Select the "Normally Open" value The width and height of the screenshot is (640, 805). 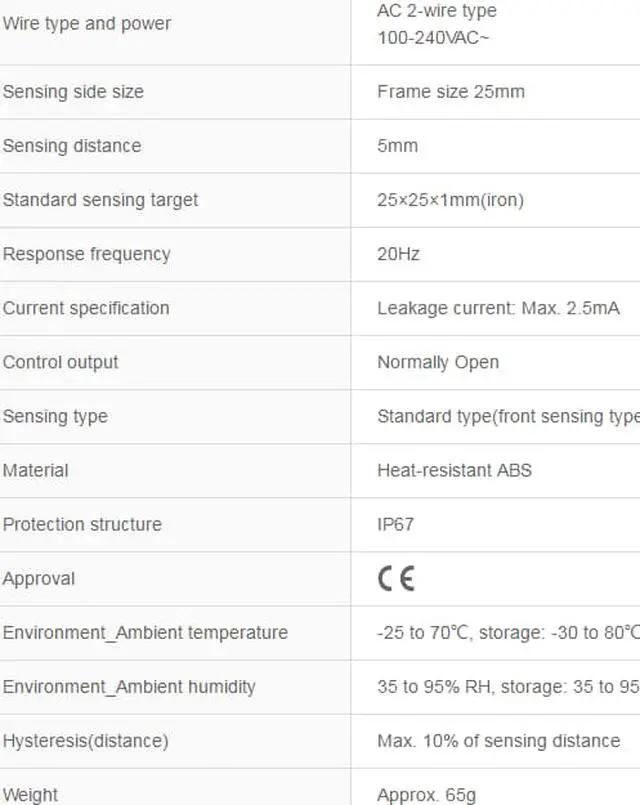[x=437, y=362]
